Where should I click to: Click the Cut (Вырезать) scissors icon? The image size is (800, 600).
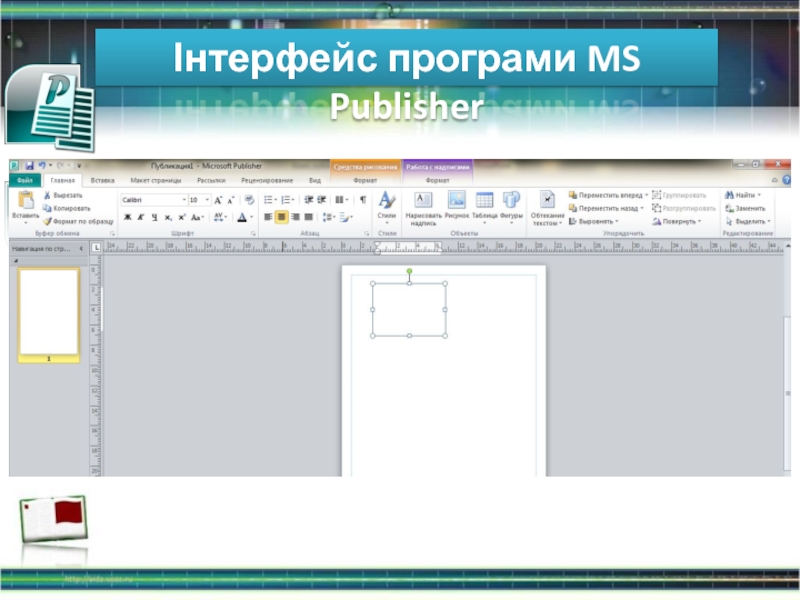(47, 195)
